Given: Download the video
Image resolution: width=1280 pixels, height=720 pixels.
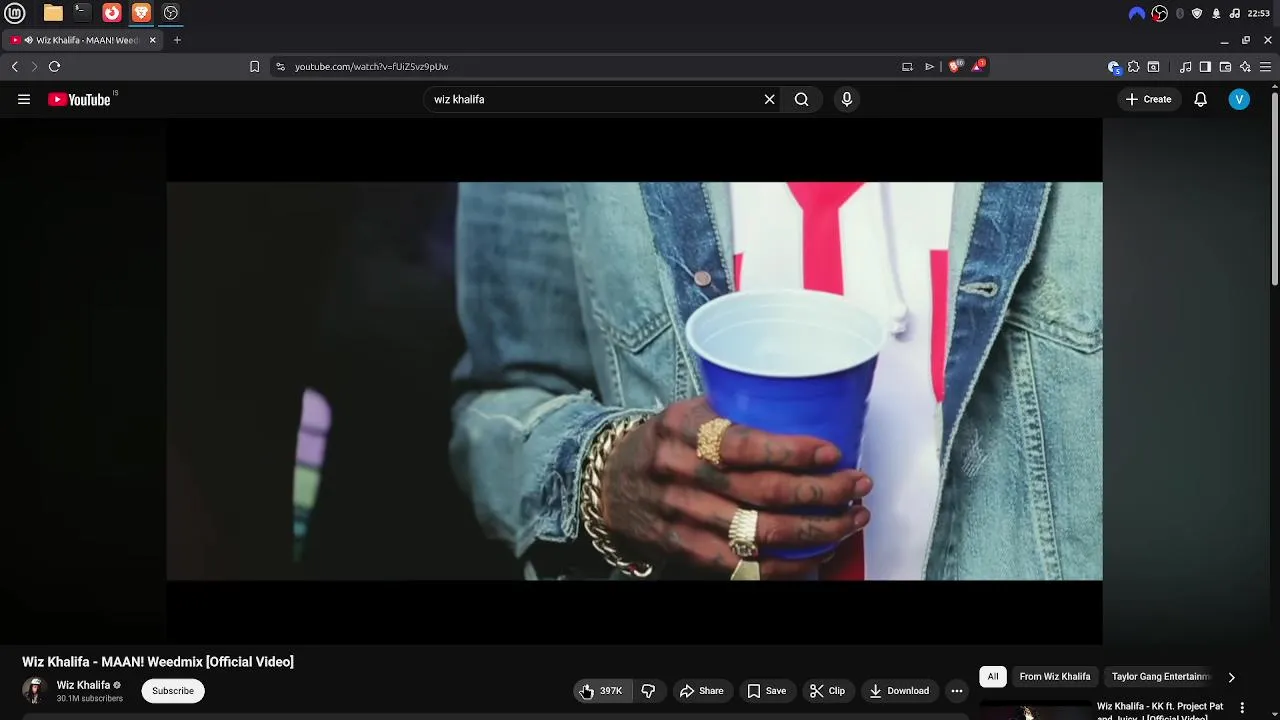Looking at the screenshot, I should [x=899, y=691].
